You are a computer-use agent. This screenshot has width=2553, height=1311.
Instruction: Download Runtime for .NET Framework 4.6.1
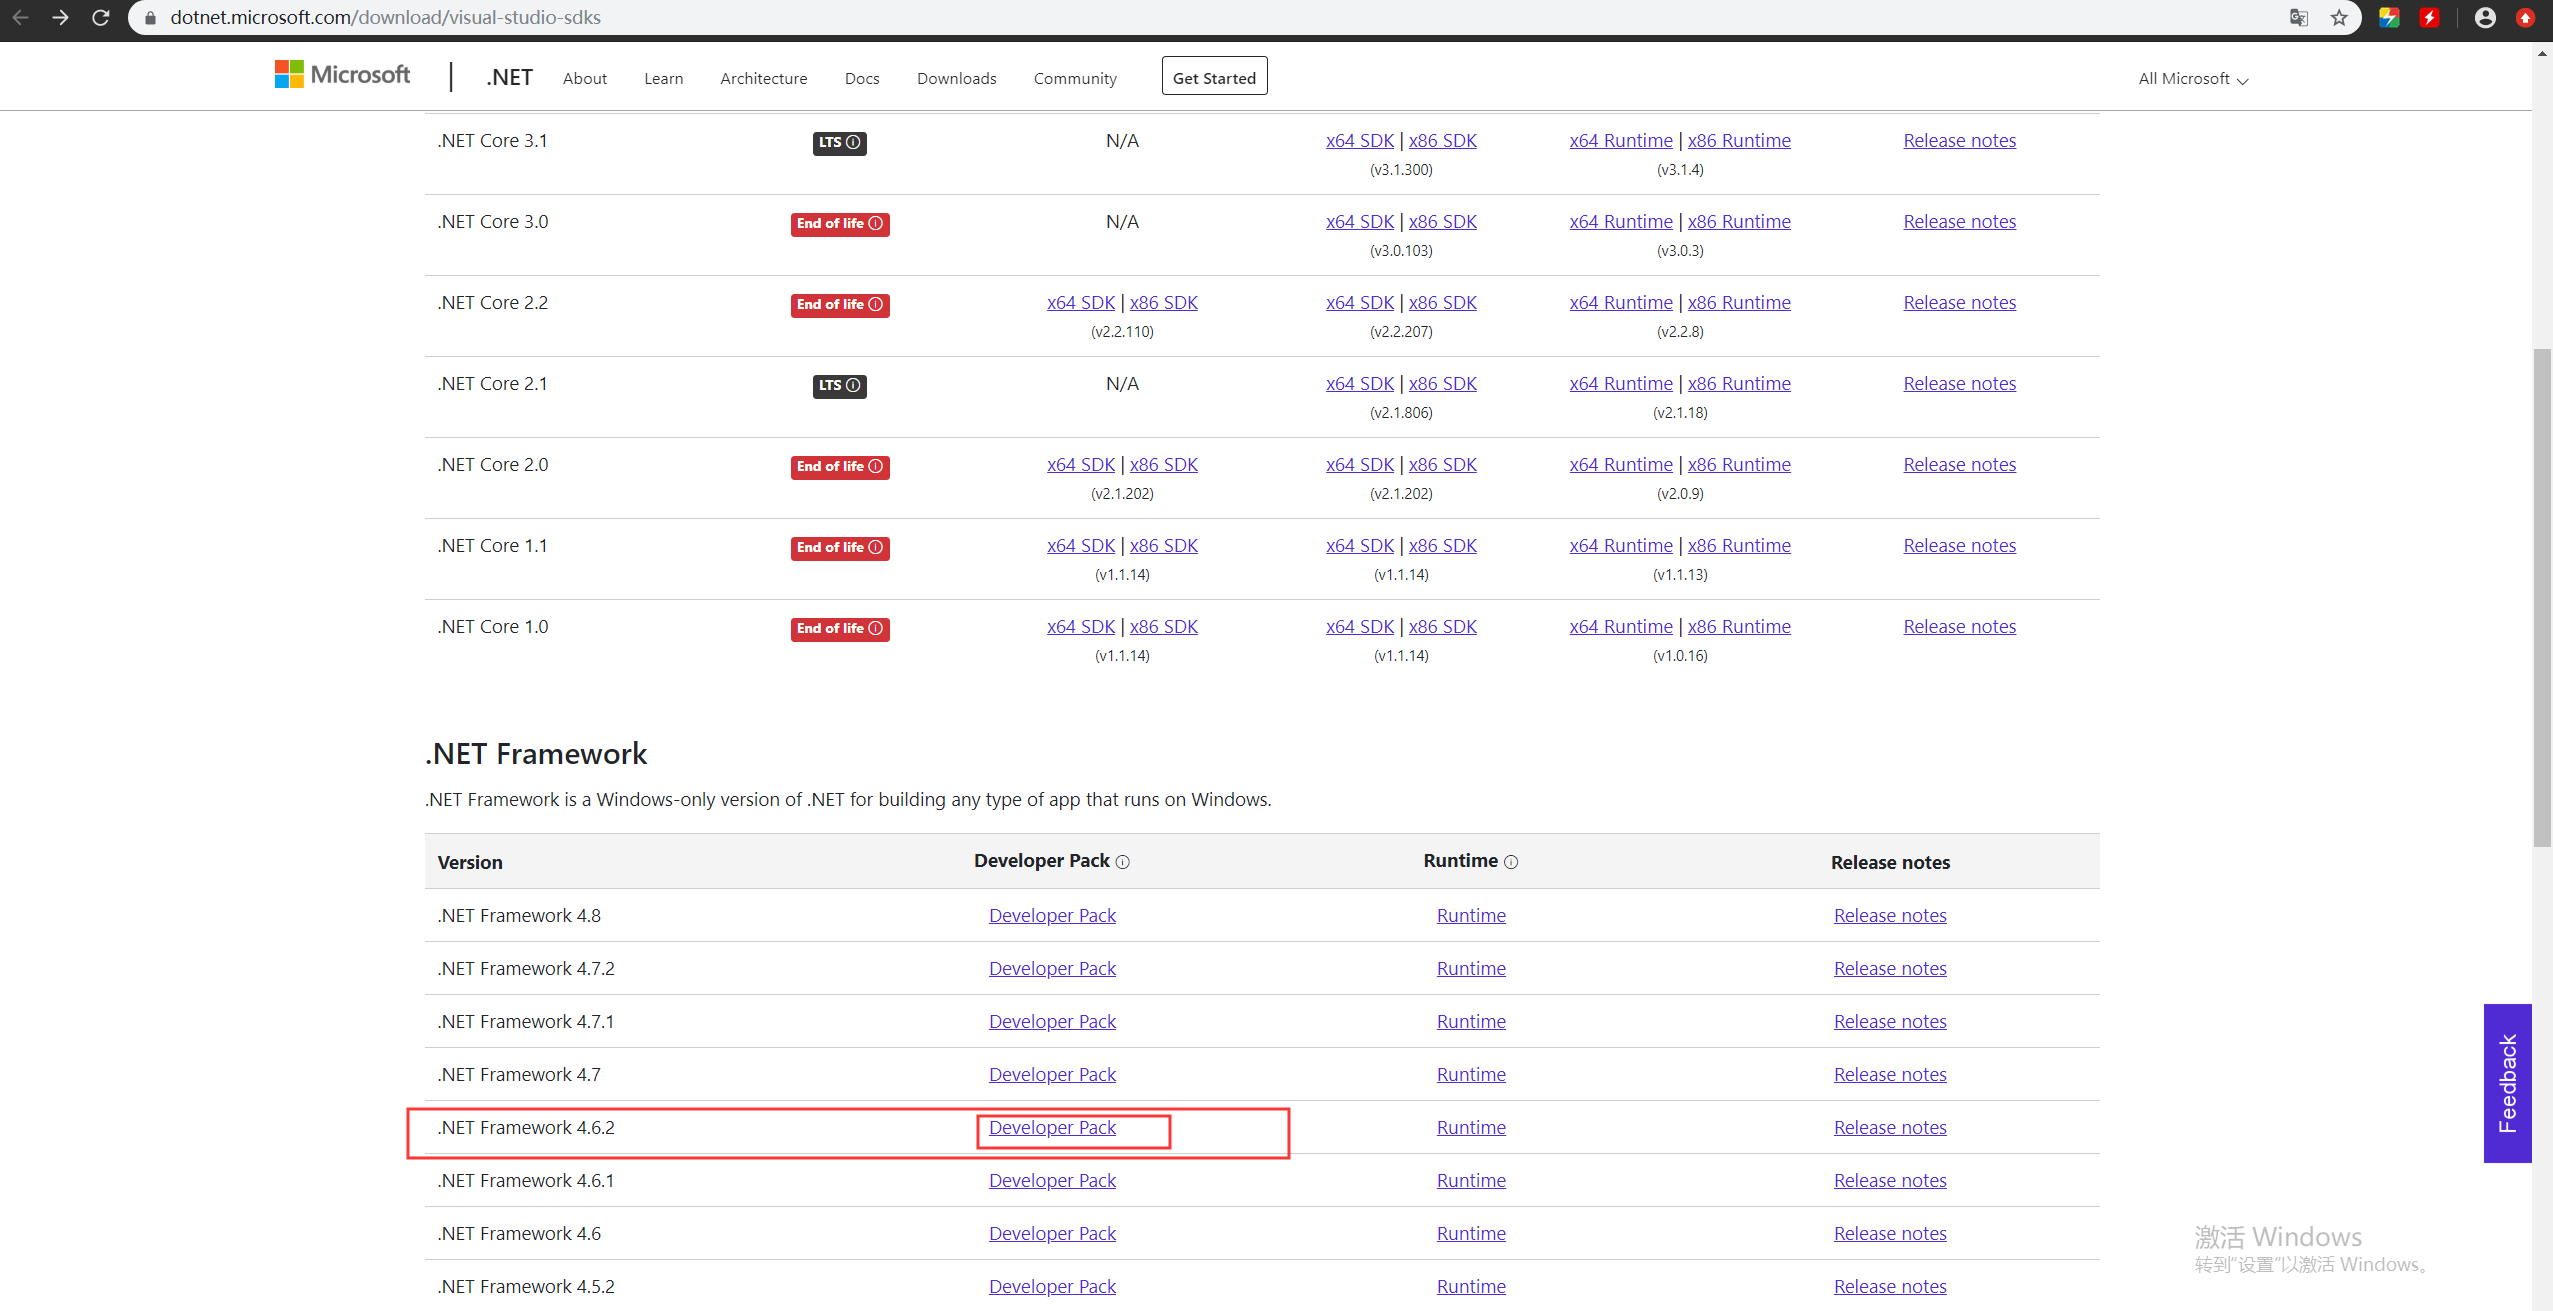[x=1471, y=1180]
